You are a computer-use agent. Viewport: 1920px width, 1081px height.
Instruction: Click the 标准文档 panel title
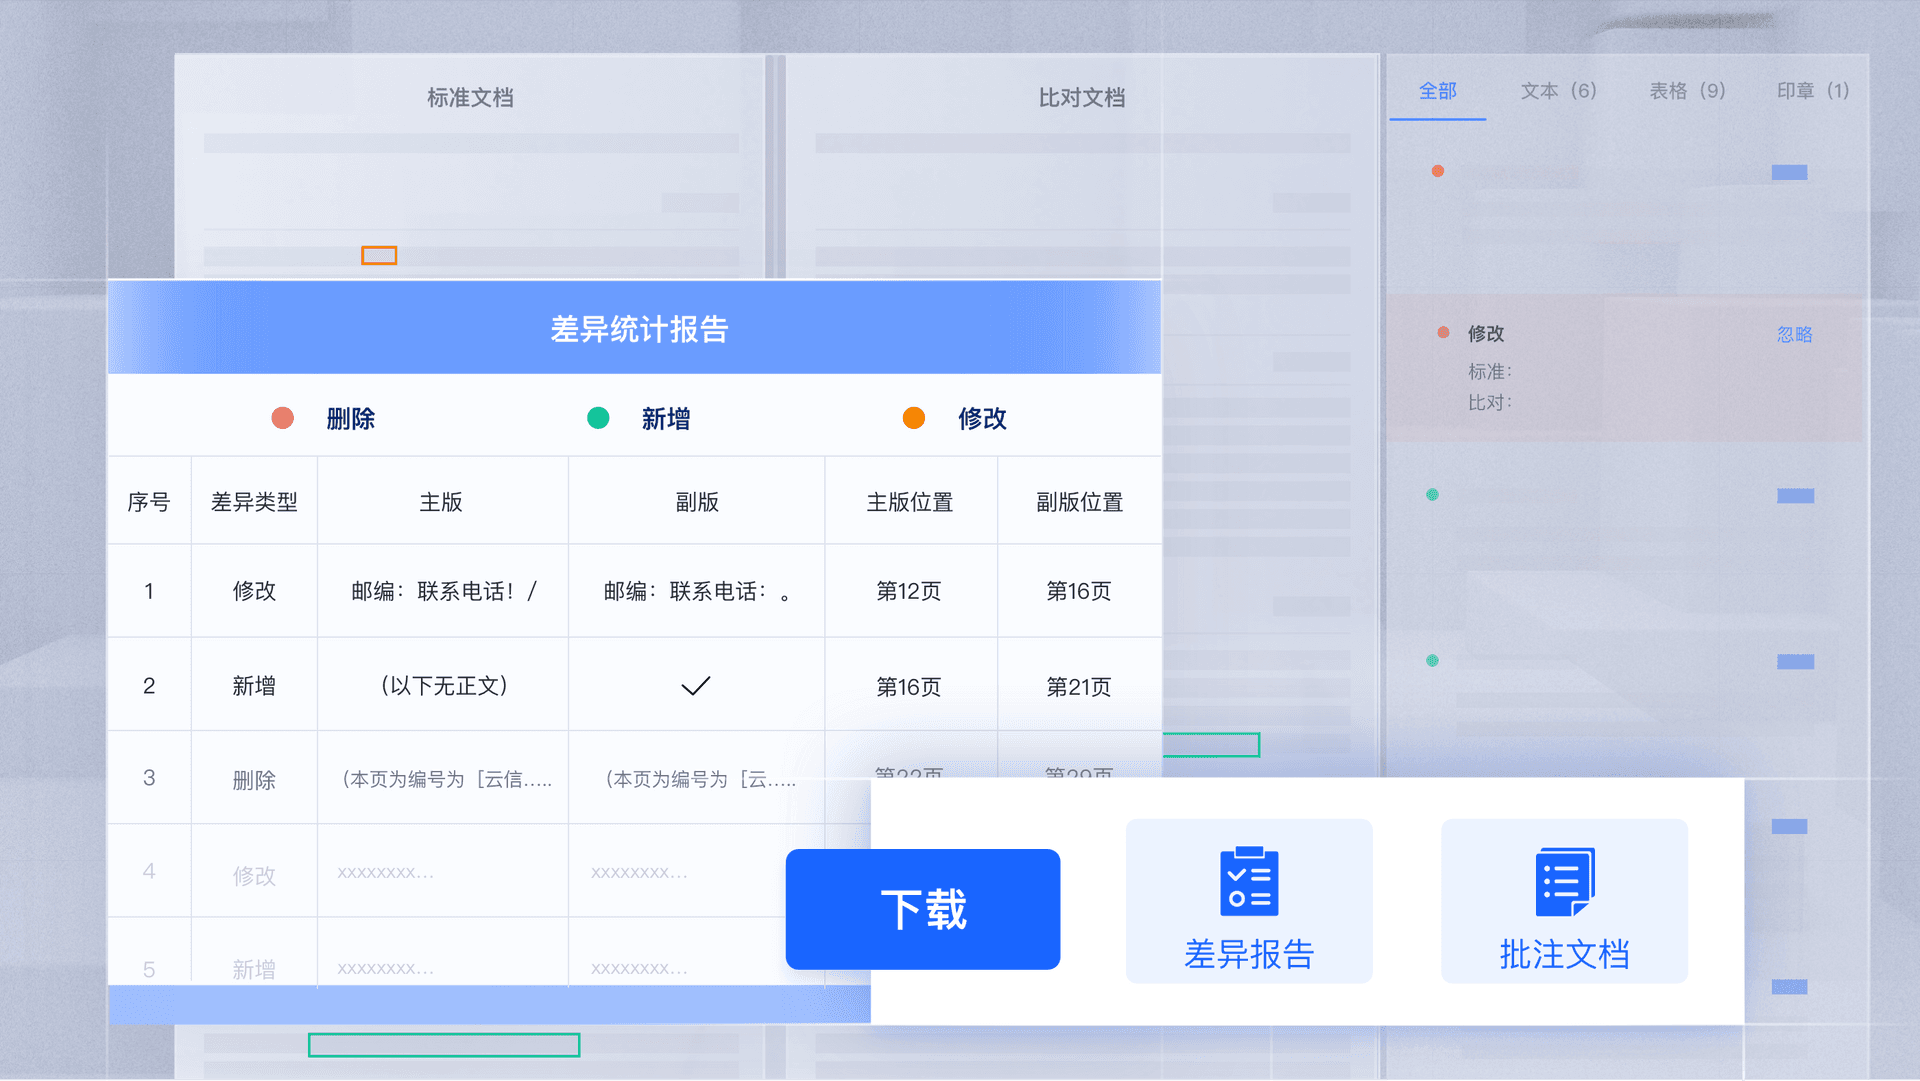coord(470,98)
